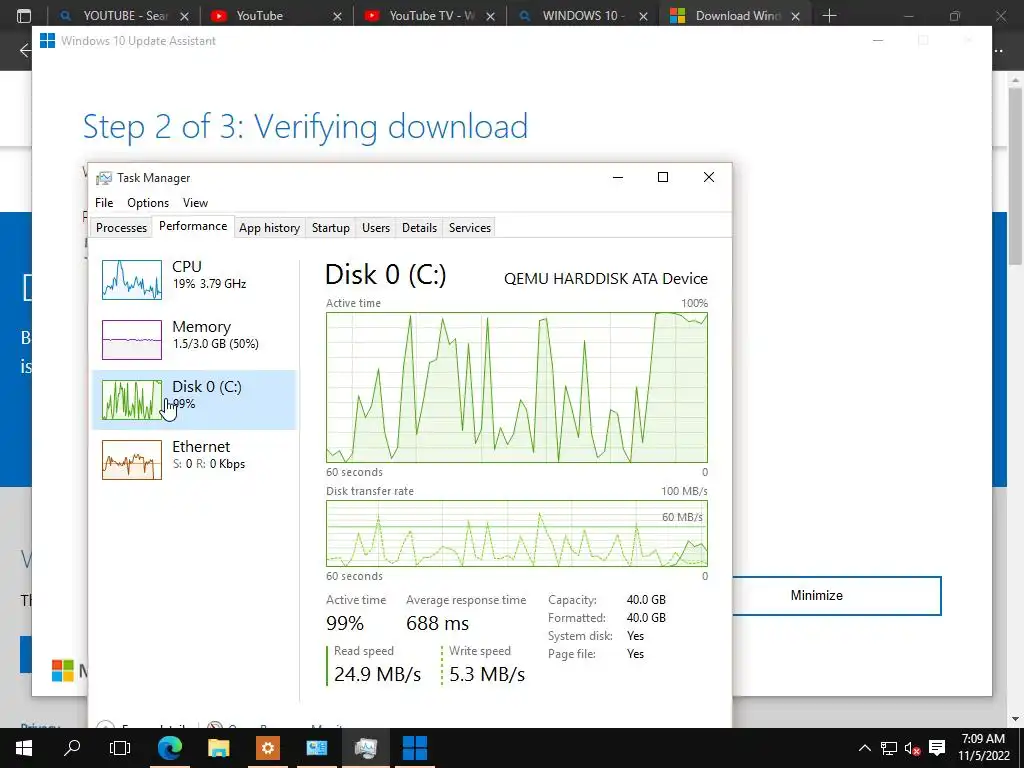This screenshot has height=768, width=1024.
Task: Click the Task Manager title bar icon
Action: (x=104, y=178)
